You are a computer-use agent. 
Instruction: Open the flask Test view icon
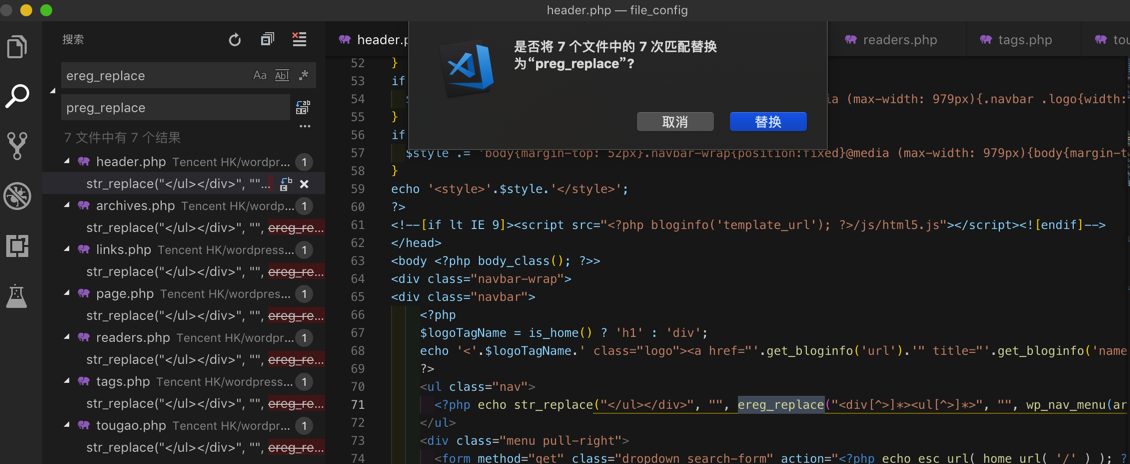[17, 296]
